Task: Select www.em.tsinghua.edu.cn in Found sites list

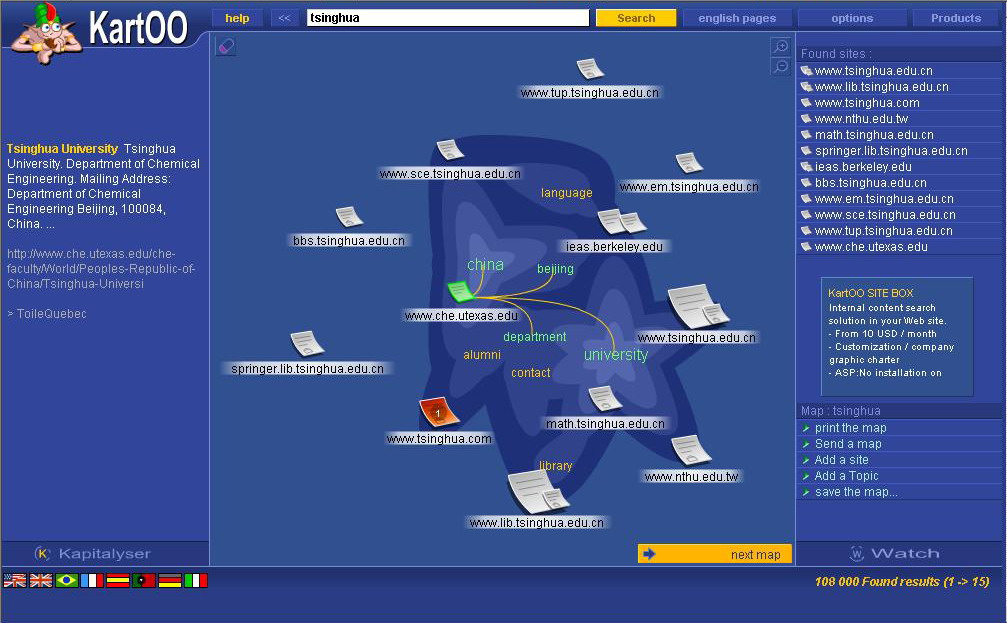Action: click(x=900, y=199)
